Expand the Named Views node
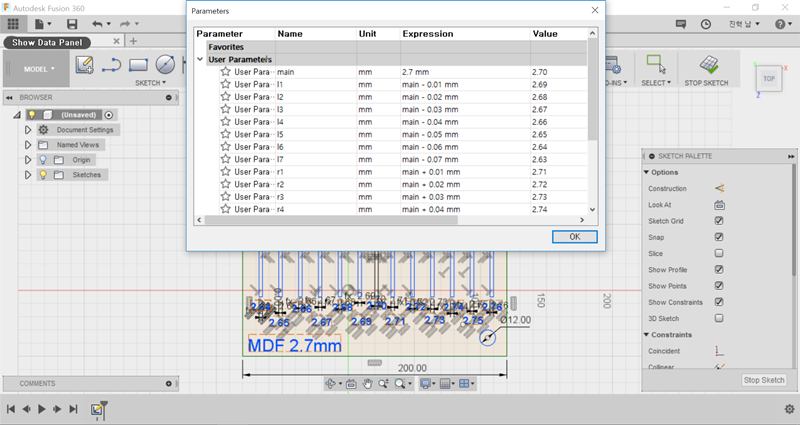Image resolution: width=800 pixels, height=425 pixels. point(28,145)
